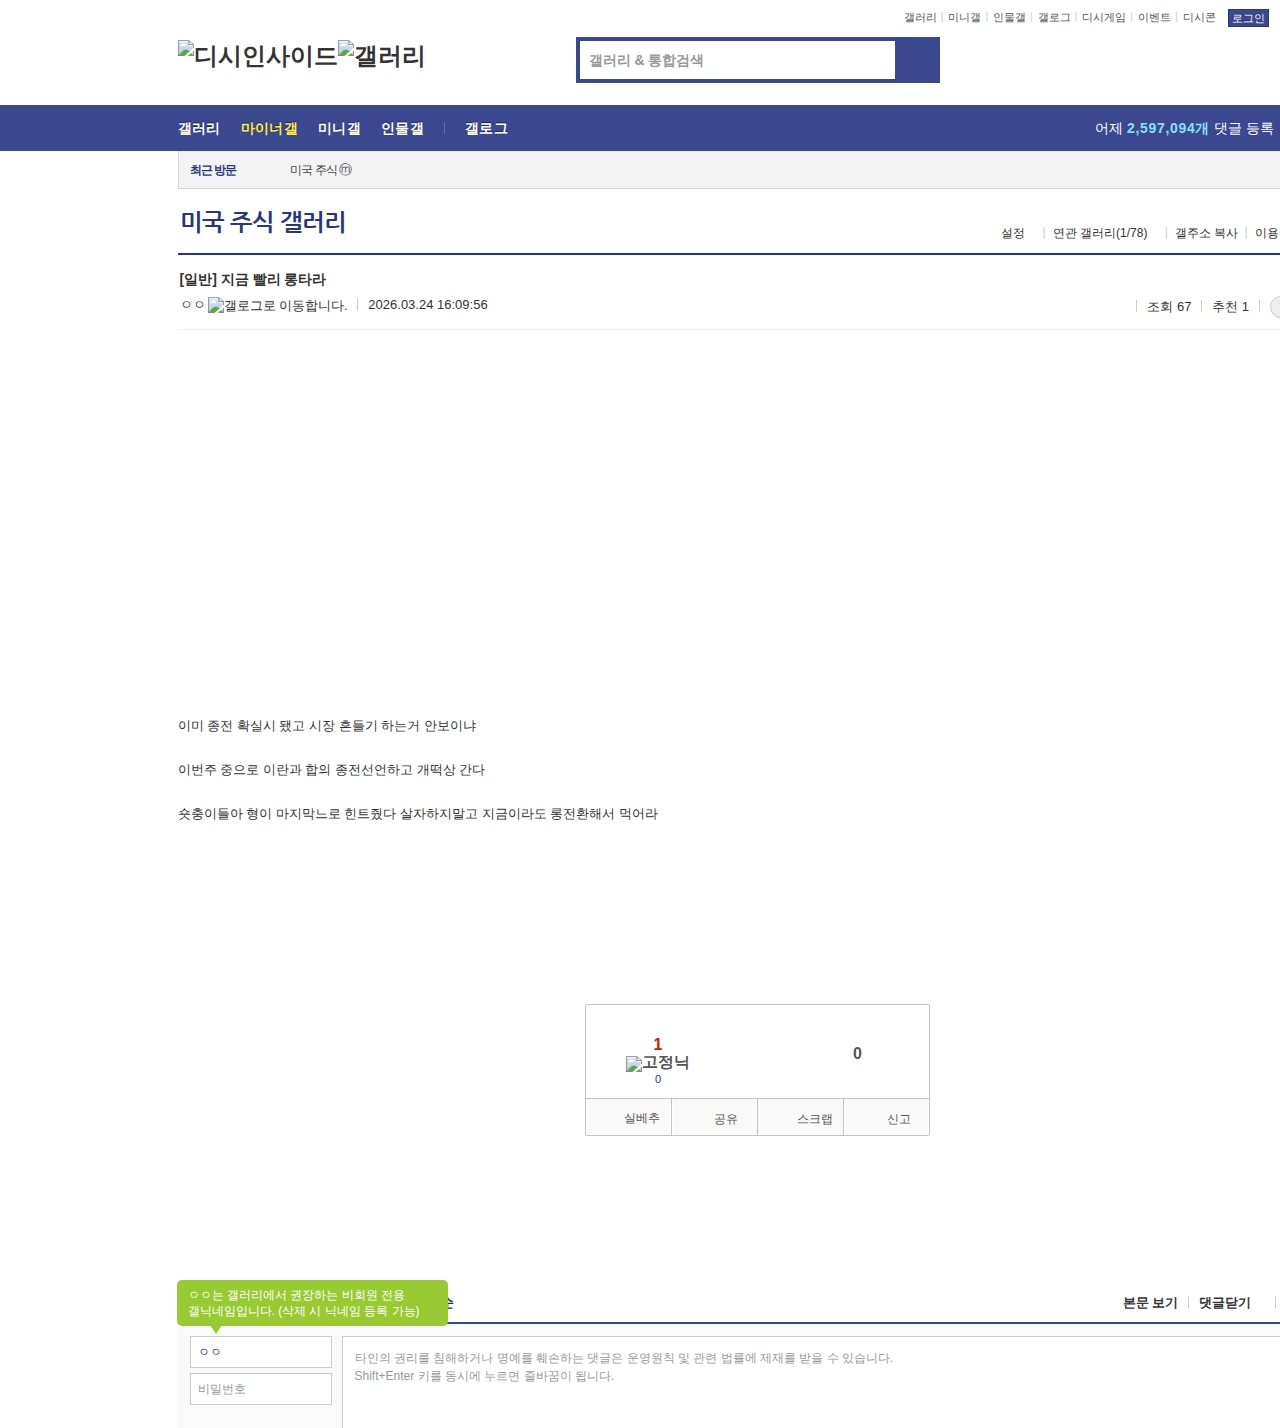Click the 조회 67 view count
Screen dimensions: 1280x1428
(1169, 307)
